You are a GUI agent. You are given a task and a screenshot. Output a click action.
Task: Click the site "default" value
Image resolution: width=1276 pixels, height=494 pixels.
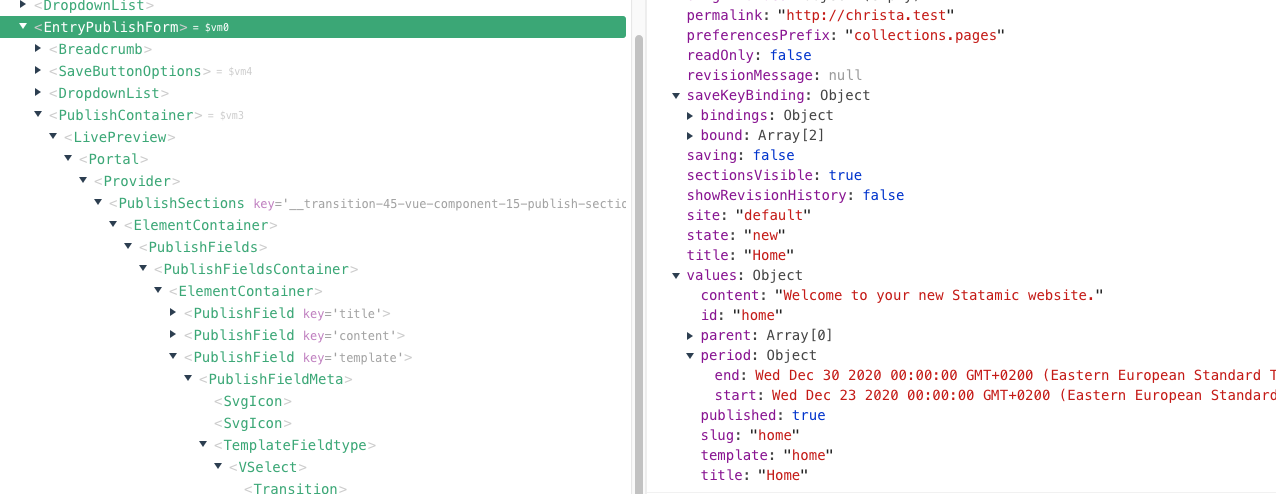(773, 215)
